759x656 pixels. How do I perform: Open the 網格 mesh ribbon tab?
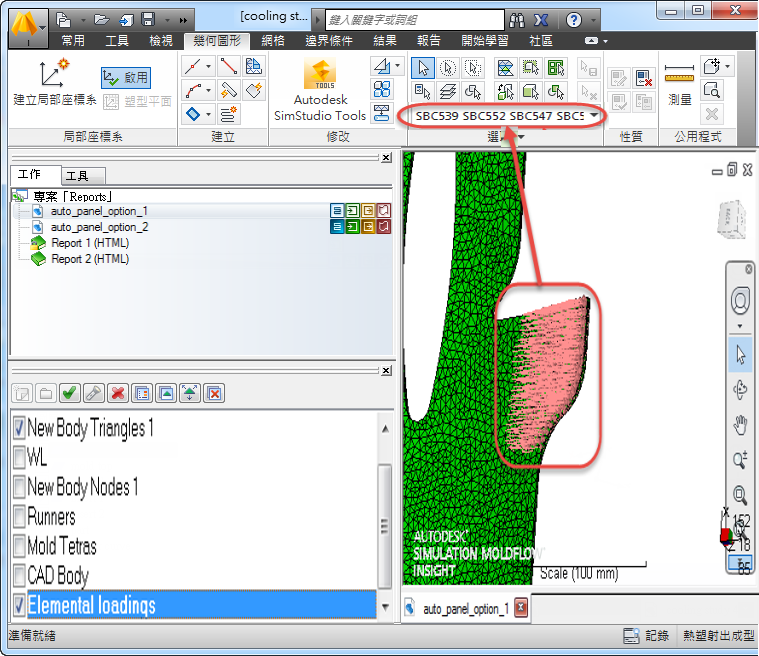(273, 41)
